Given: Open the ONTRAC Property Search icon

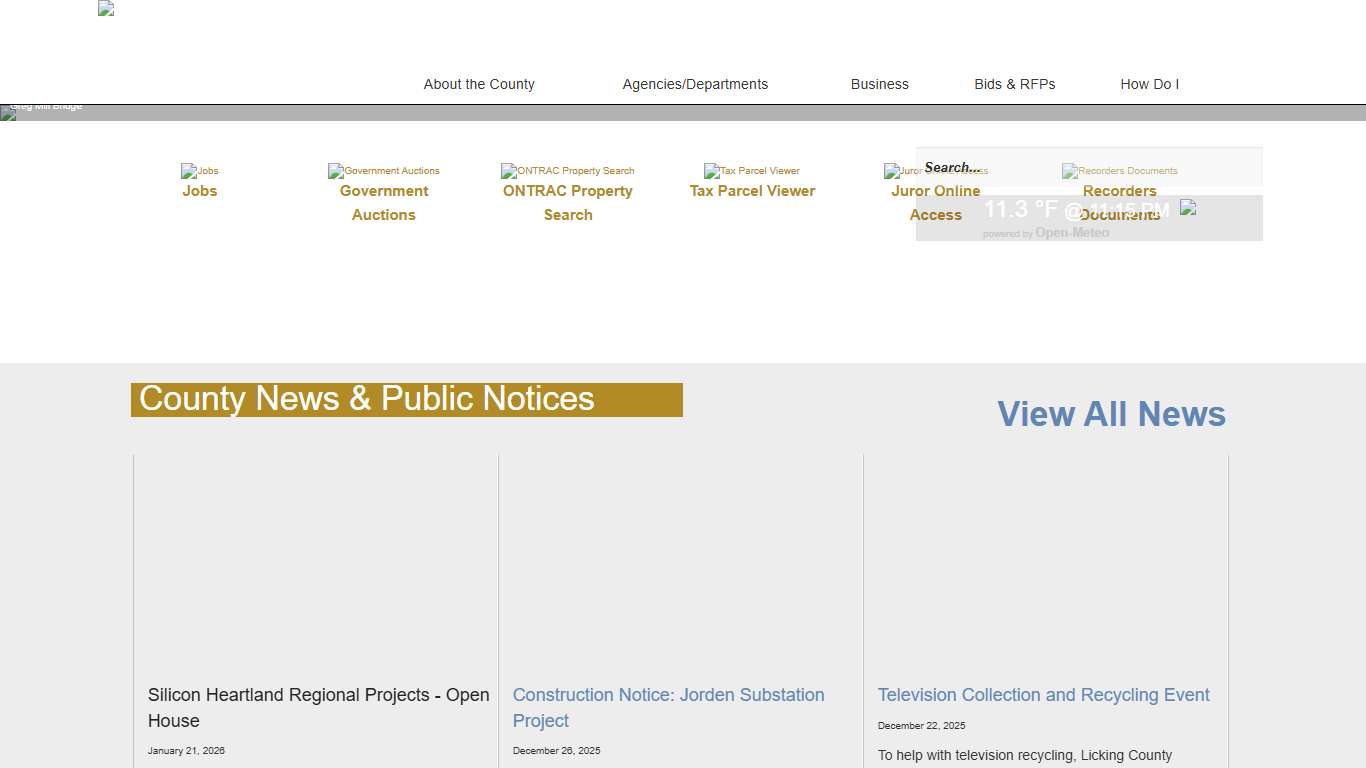Looking at the screenshot, I should (x=567, y=171).
